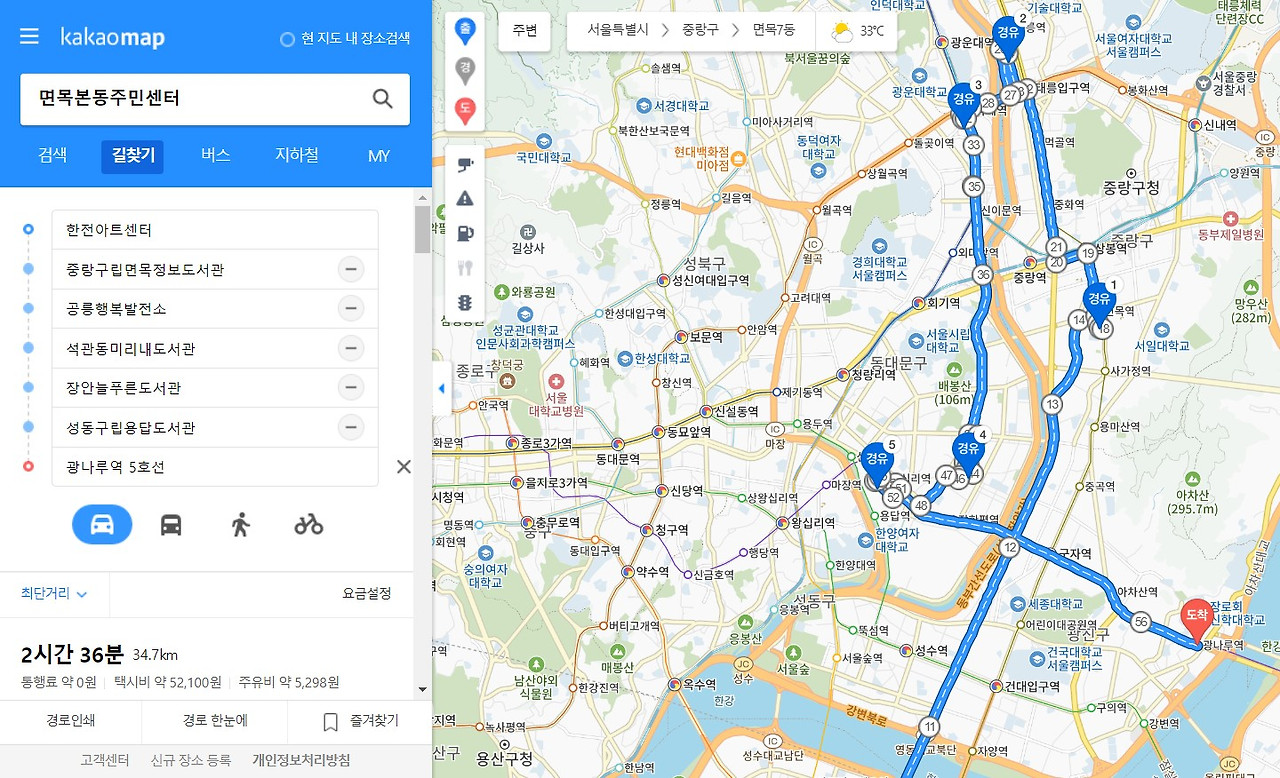Select bus transit route mode
1280x778 pixels.
pos(171,524)
